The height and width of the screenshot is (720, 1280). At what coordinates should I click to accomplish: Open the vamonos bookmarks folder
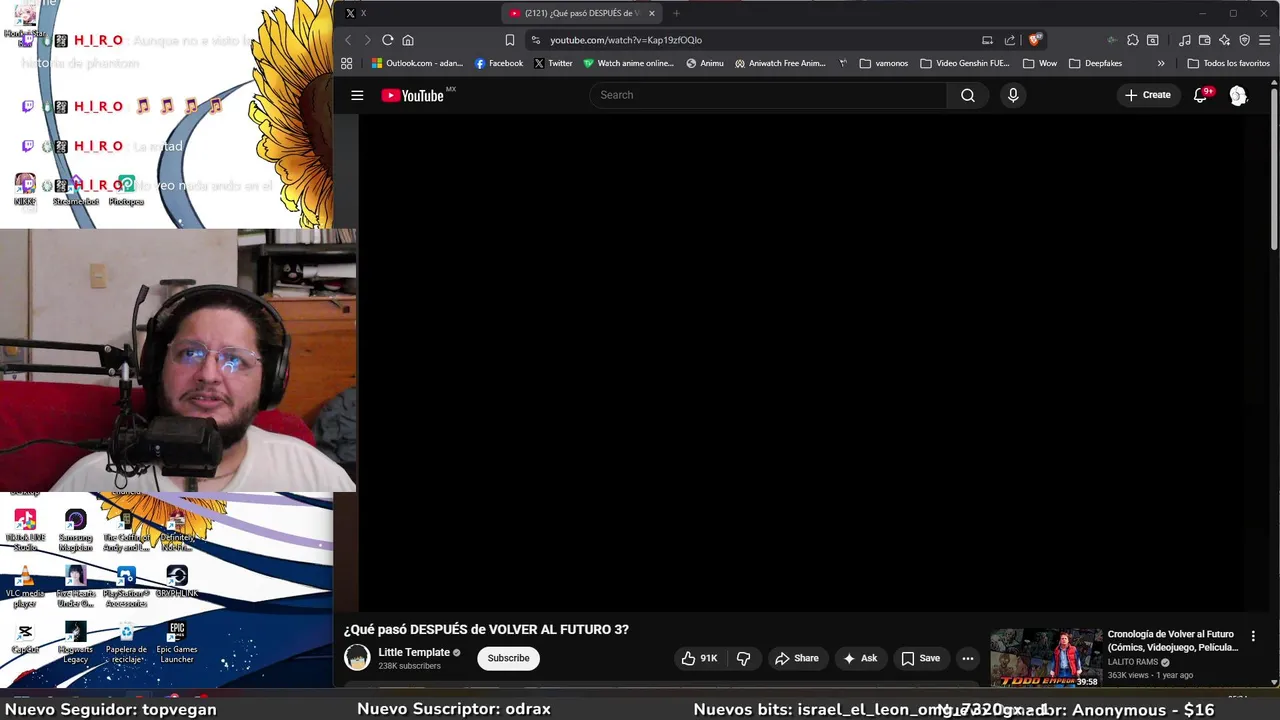point(884,63)
